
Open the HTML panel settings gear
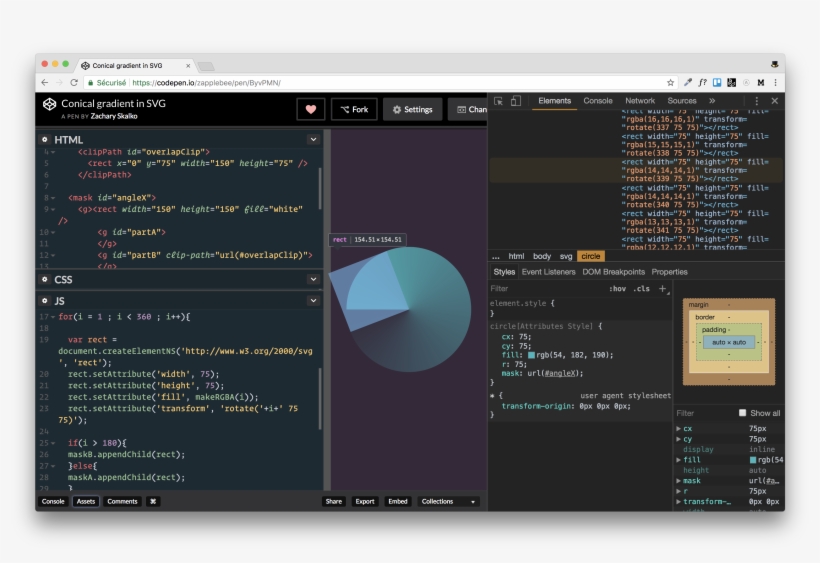pos(44,140)
